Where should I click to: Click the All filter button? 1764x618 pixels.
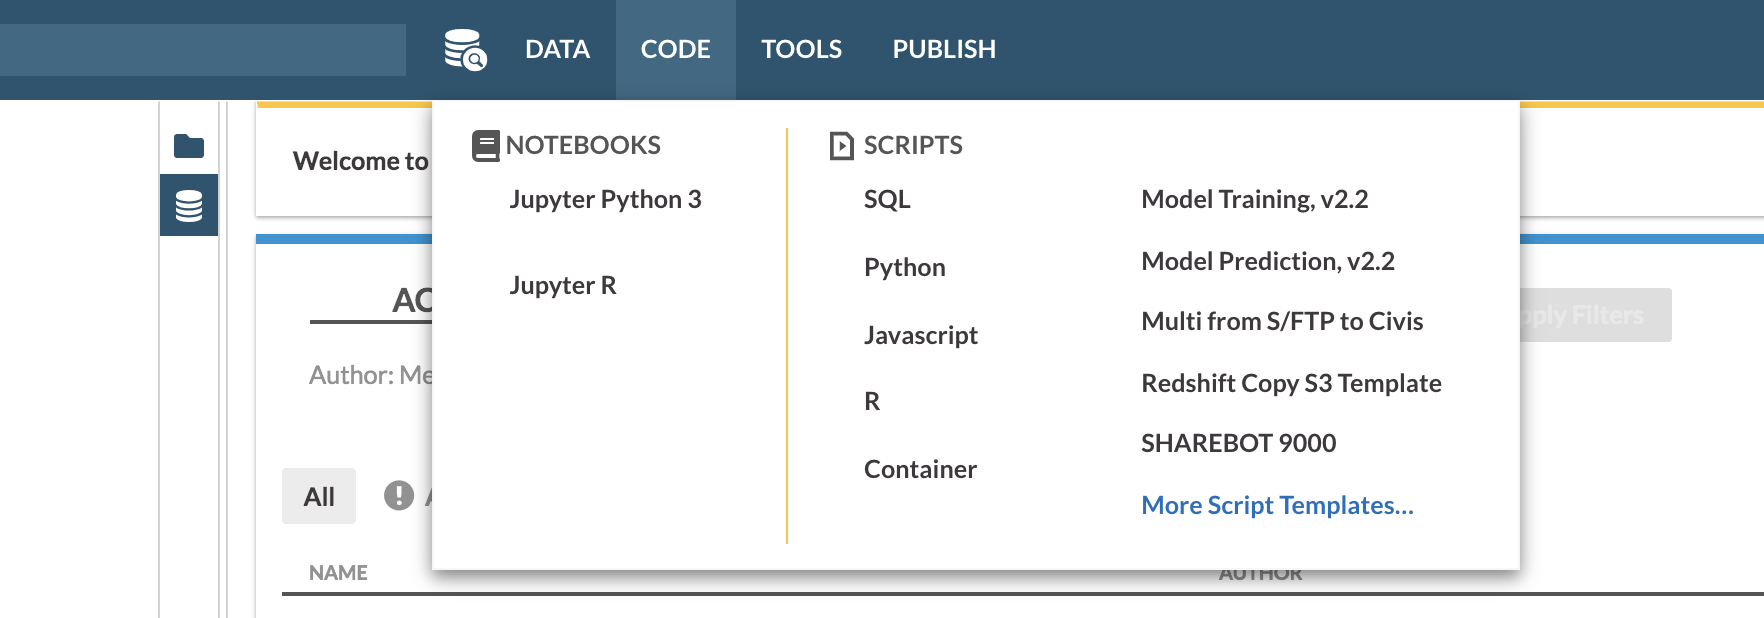point(319,496)
